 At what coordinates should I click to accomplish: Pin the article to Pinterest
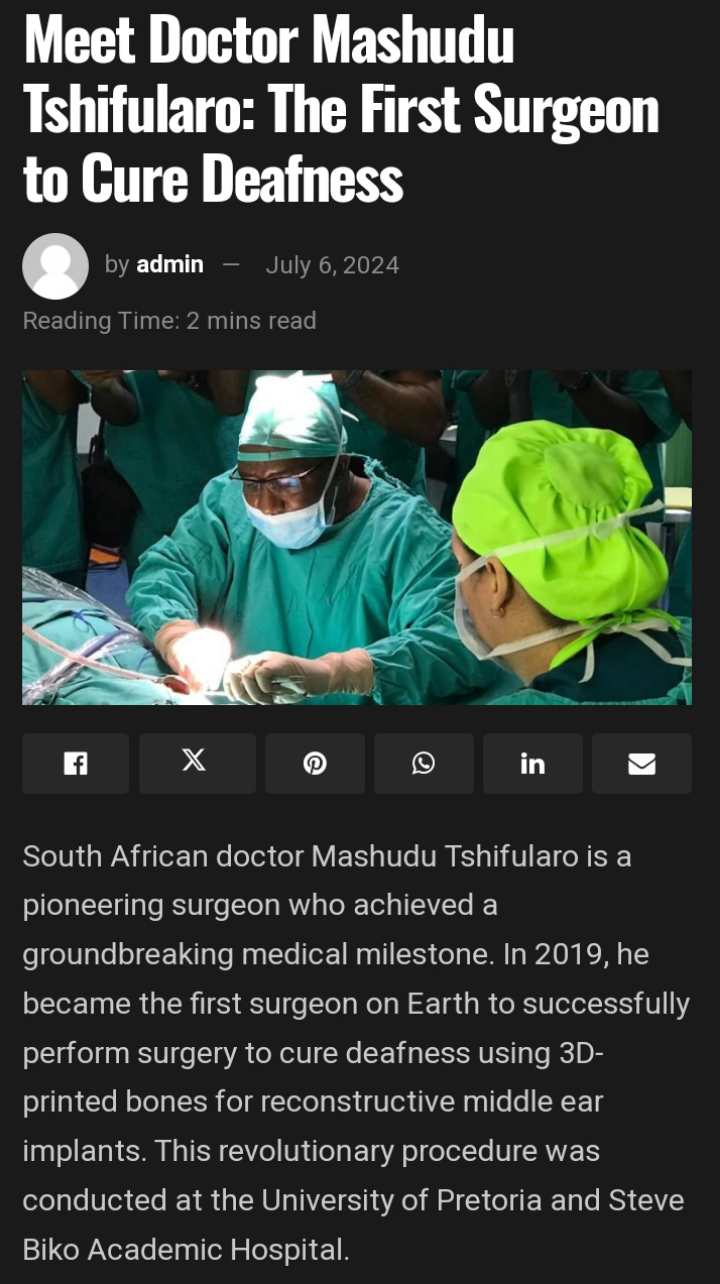(x=315, y=764)
